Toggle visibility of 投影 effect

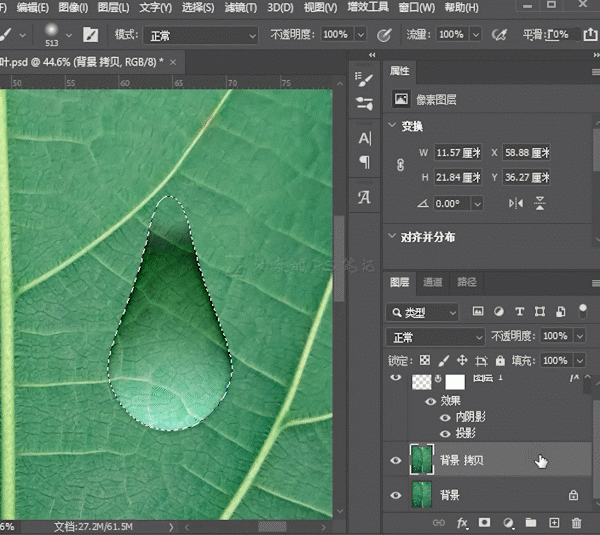click(445, 434)
